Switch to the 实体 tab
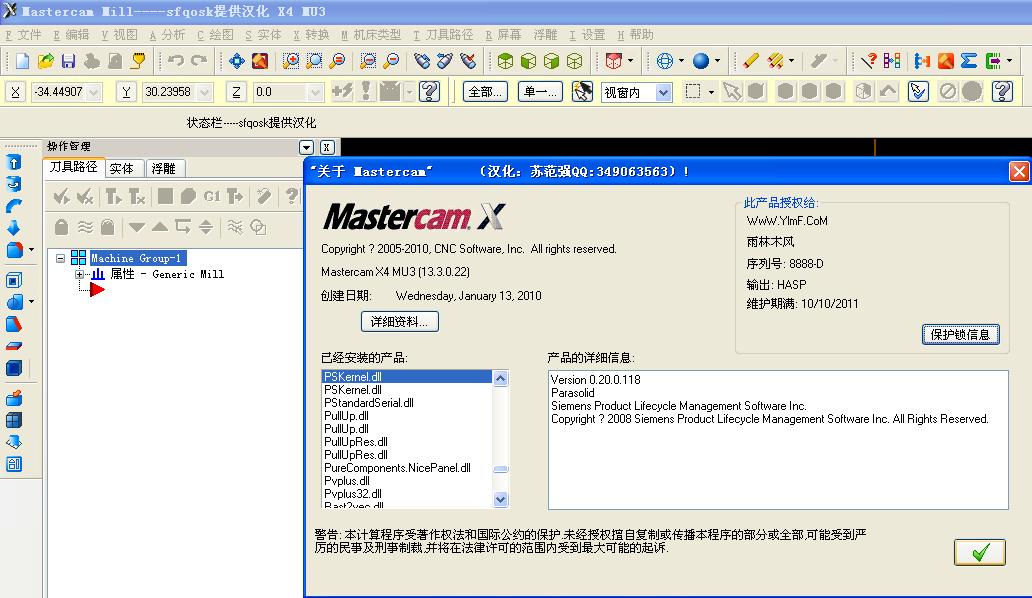The width and height of the screenshot is (1032, 598). (x=122, y=168)
